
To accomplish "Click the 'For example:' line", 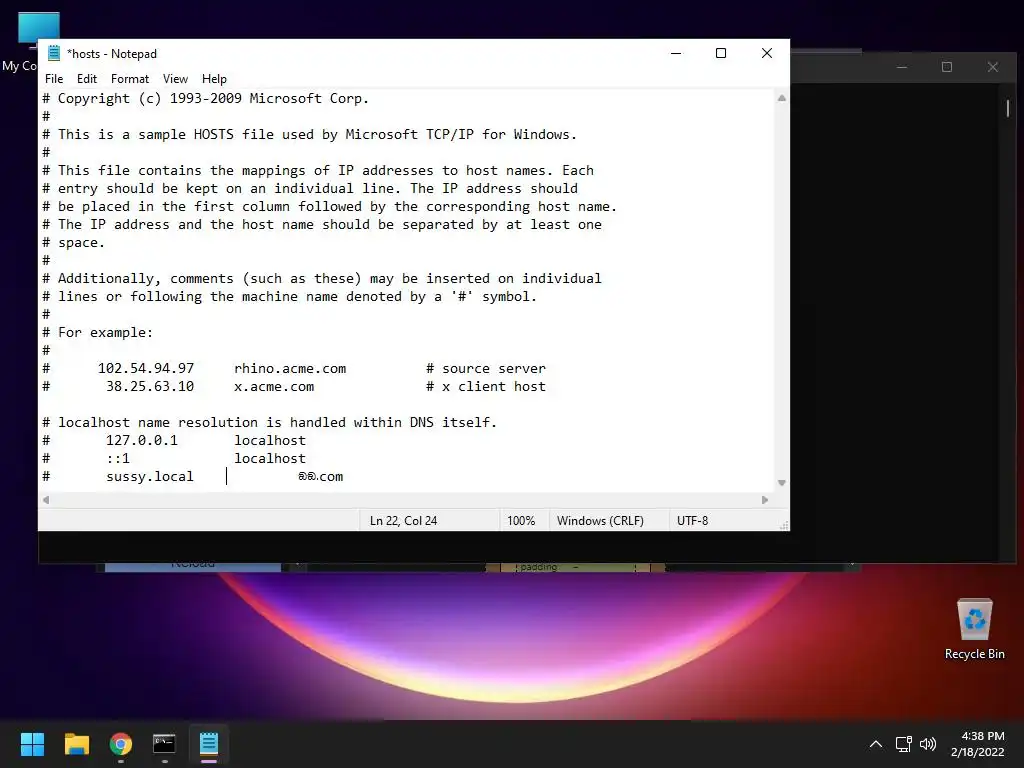I will click(x=98, y=332).
